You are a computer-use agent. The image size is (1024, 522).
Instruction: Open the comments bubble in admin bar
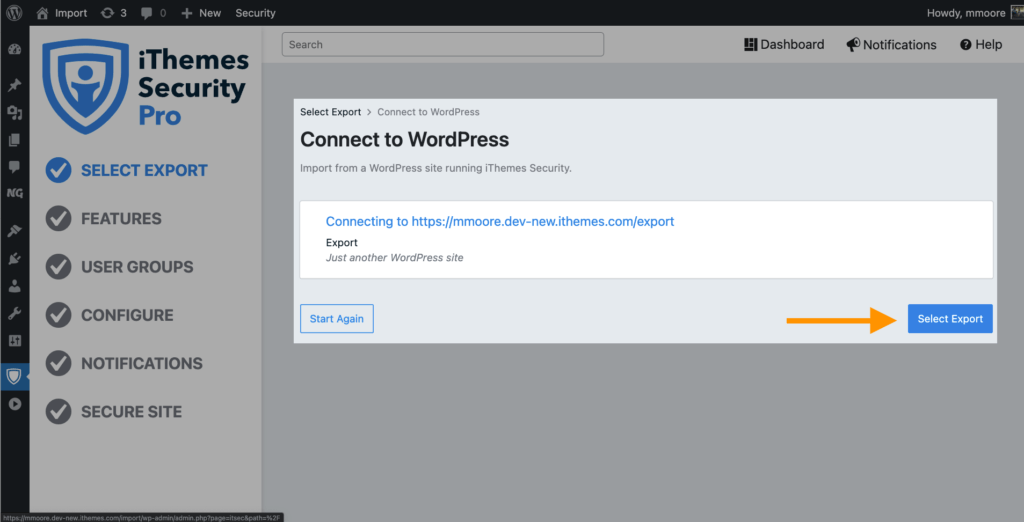[x=153, y=12]
